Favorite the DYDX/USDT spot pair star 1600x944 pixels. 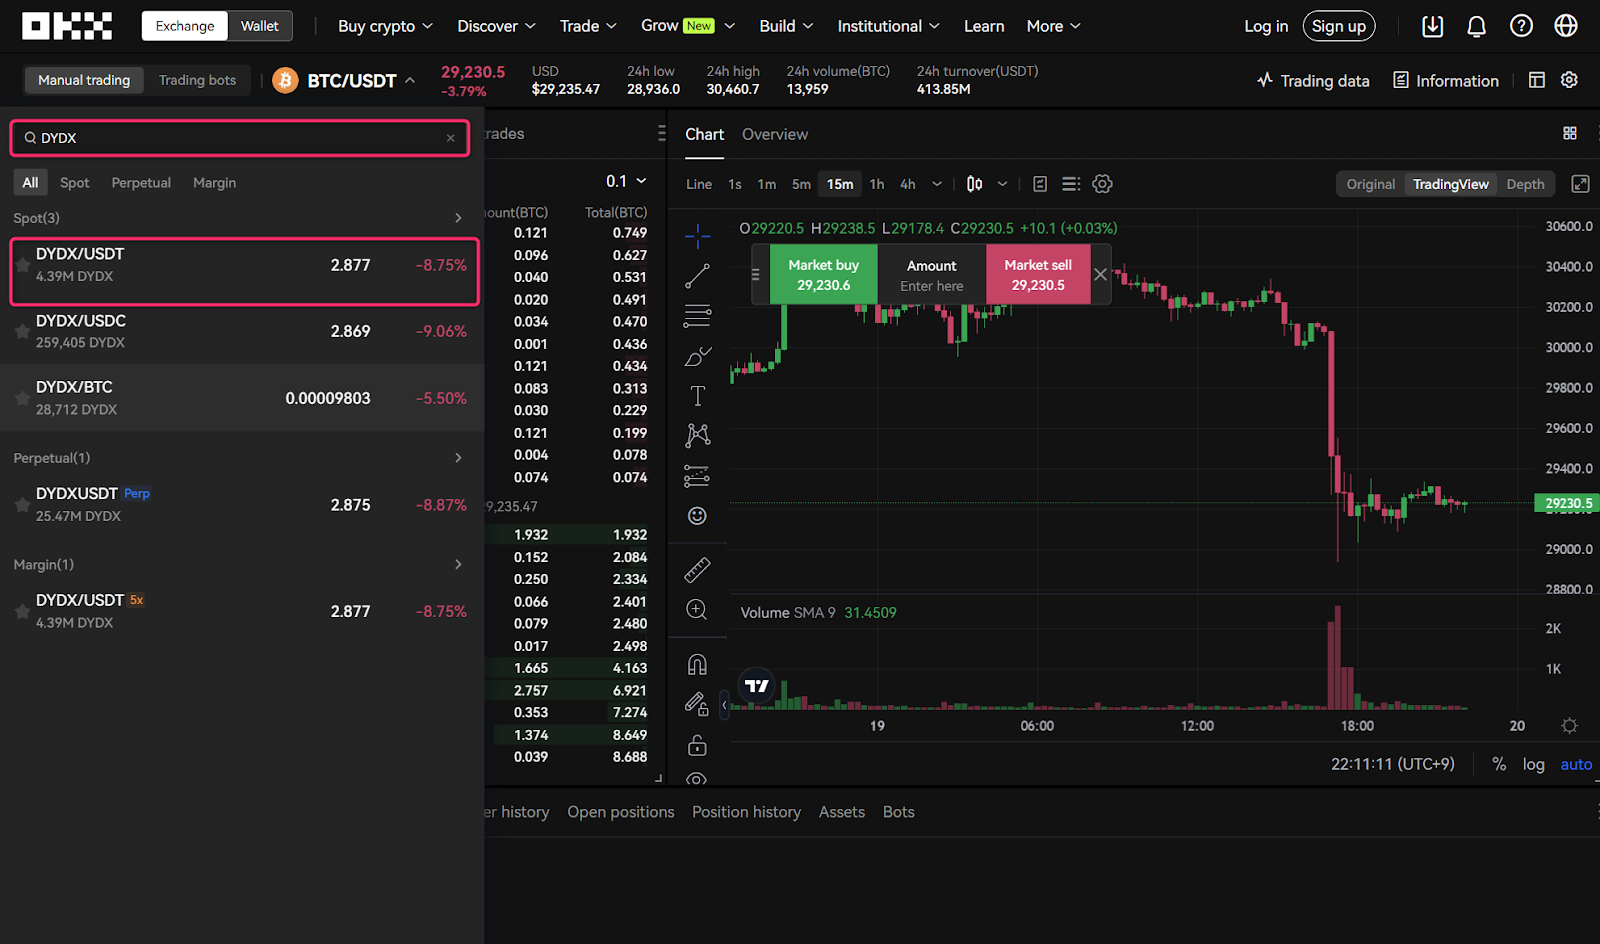click(22, 265)
